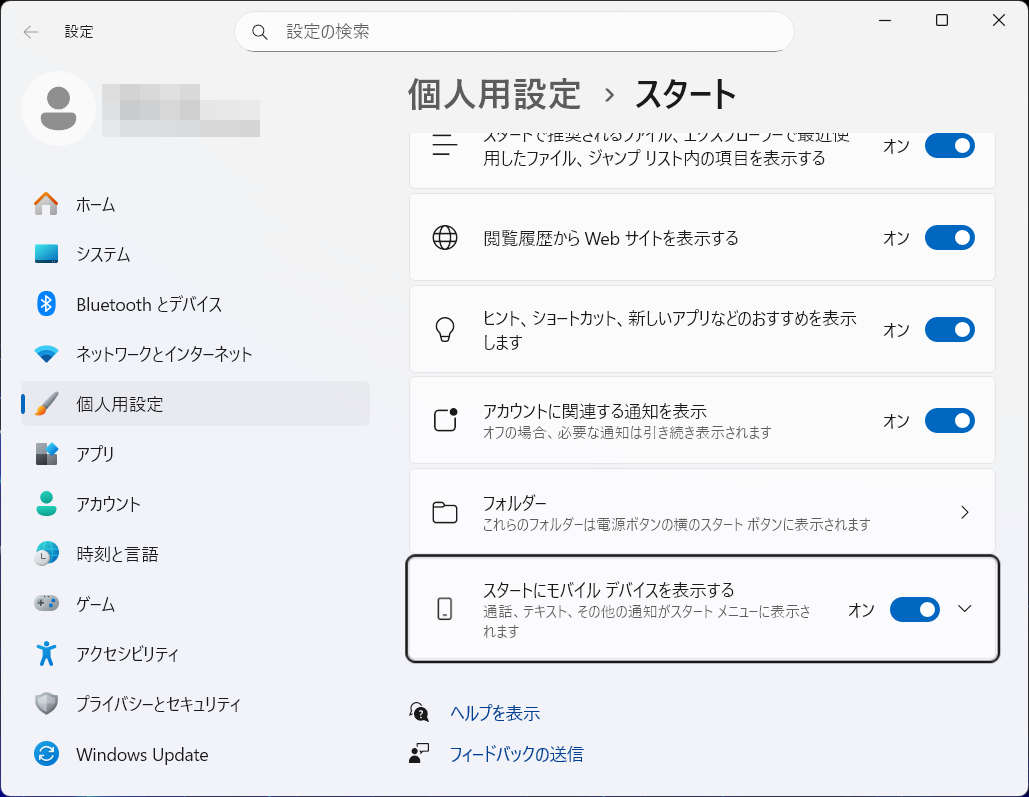Click 個人用設定 in the breadcrumb heading
1029x797 pixels.
click(494, 94)
